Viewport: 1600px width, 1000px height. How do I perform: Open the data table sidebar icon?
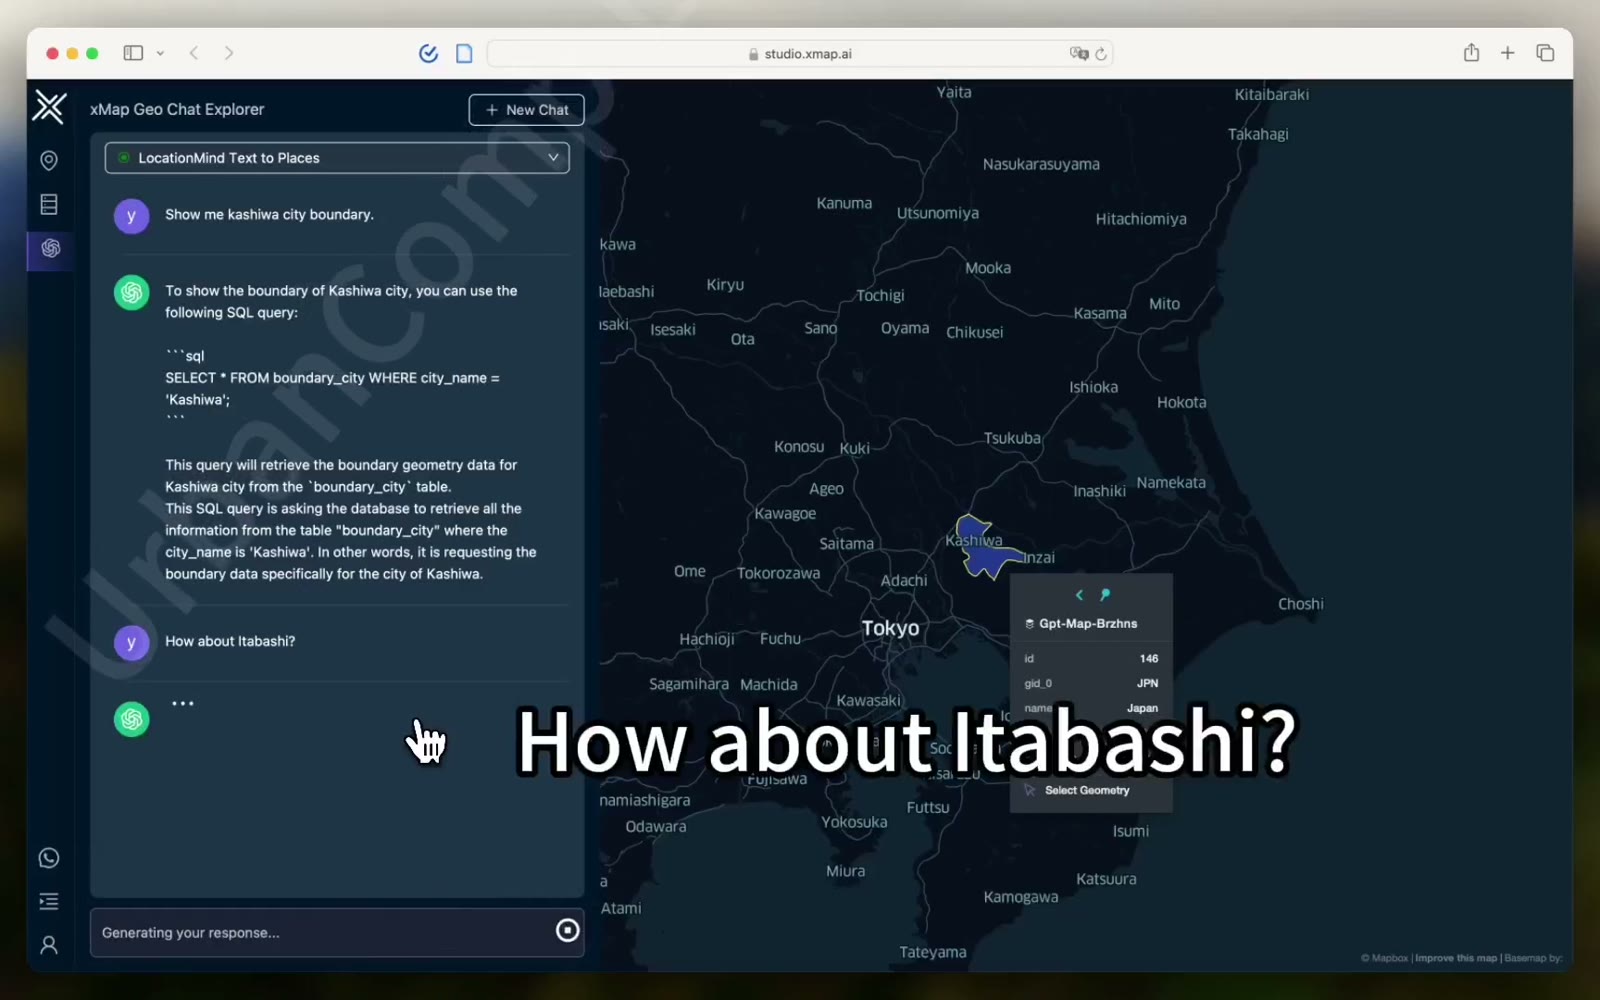[48, 204]
